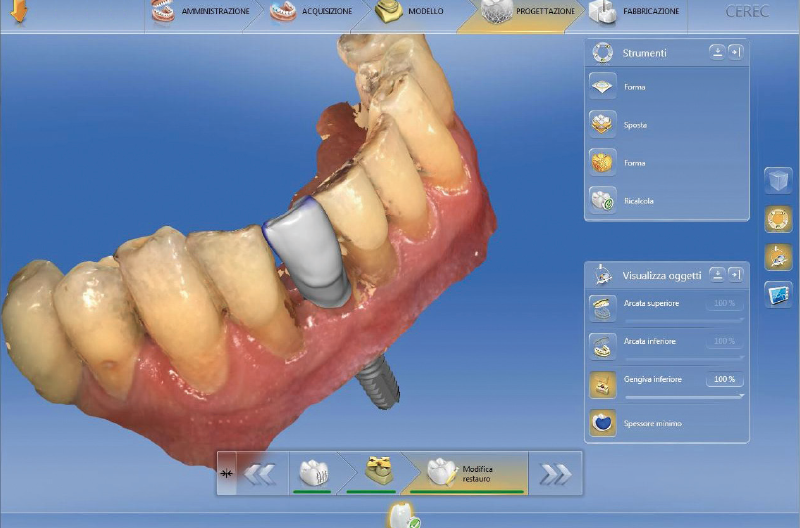Click the Gengiva inferiore 100% value field
This screenshot has height=528, width=800.
click(723, 379)
